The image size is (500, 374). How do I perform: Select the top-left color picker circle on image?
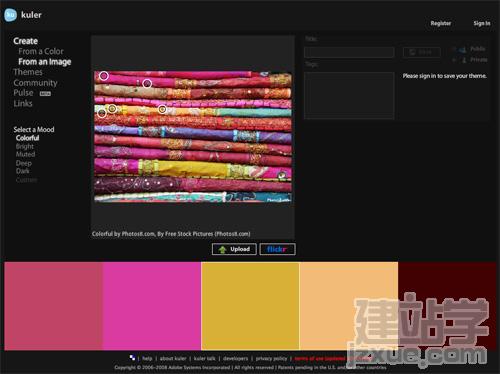click(104, 76)
